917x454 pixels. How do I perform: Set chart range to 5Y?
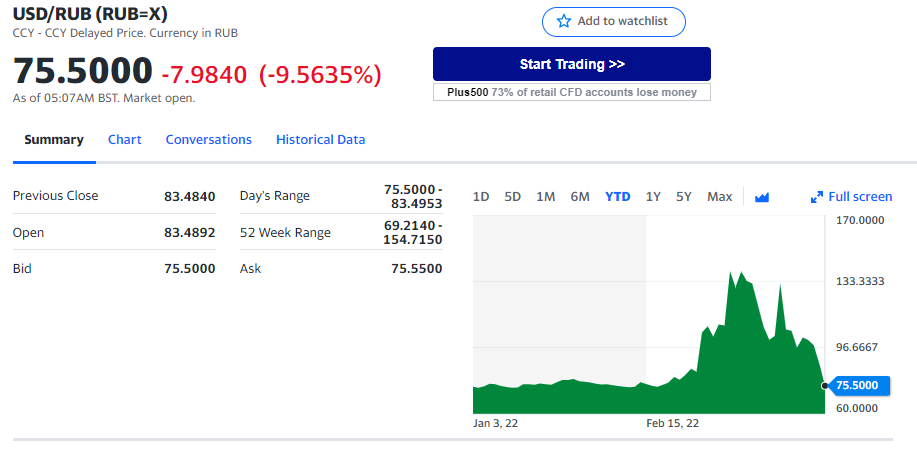coord(684,197)
